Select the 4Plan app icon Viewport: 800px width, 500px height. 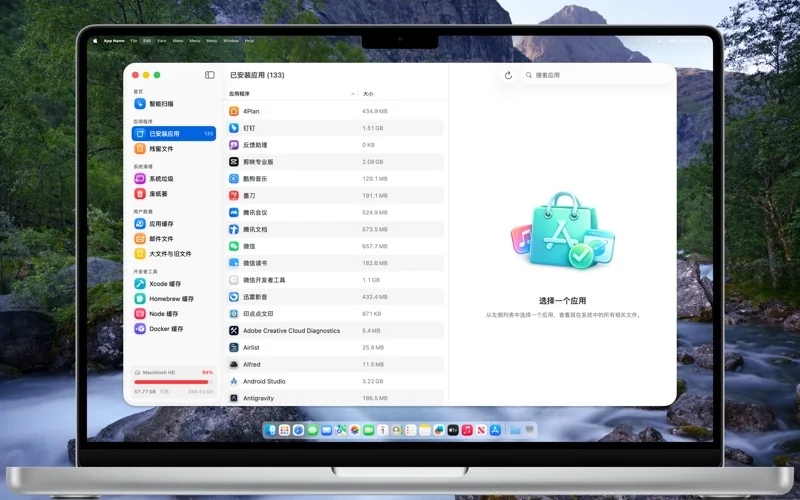pos(234,111)
